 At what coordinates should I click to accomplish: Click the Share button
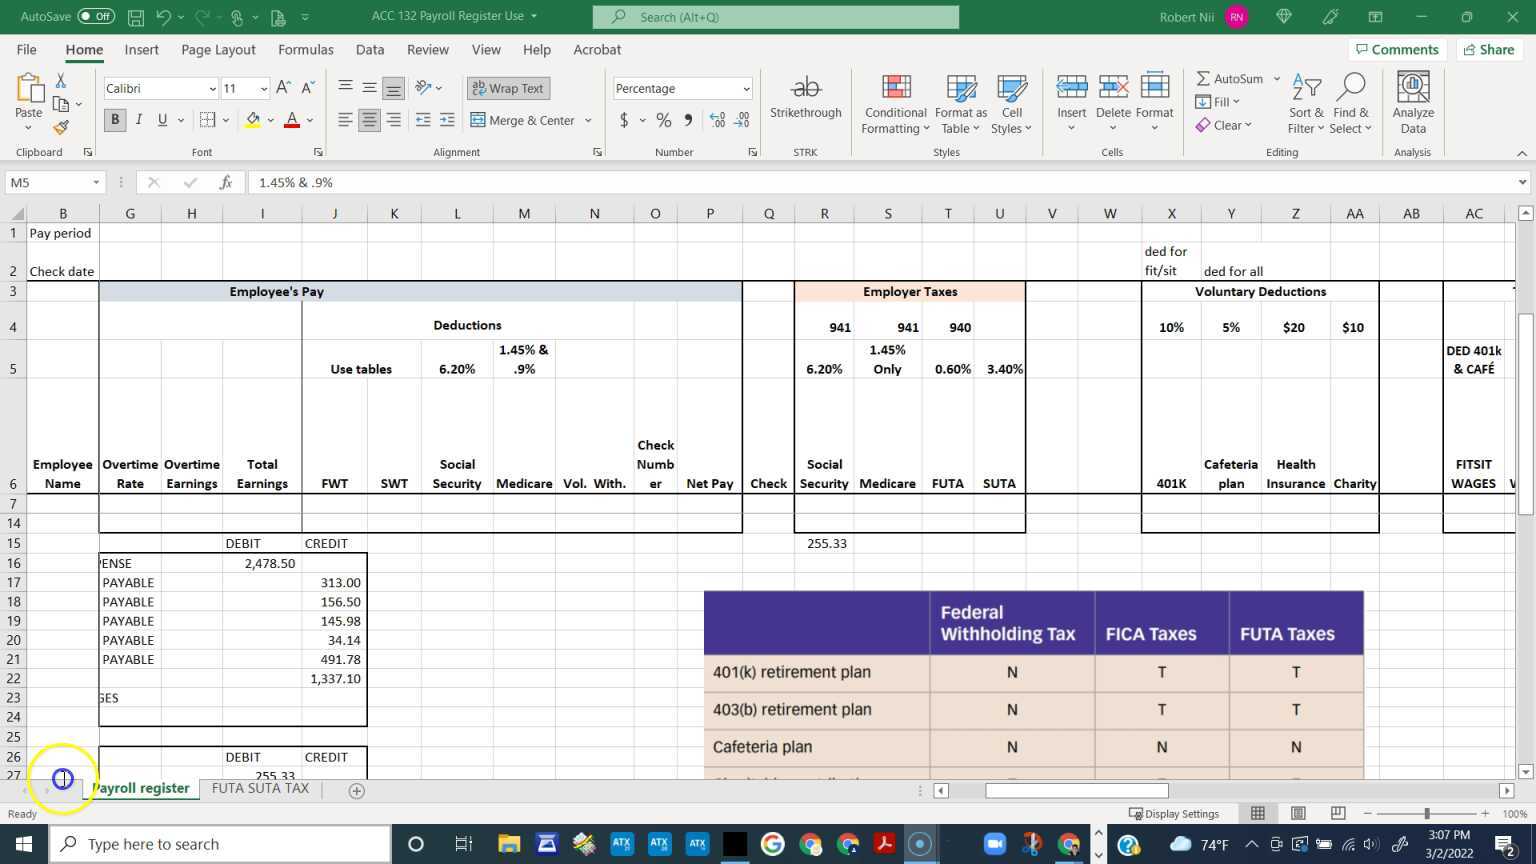[1488, 49]
